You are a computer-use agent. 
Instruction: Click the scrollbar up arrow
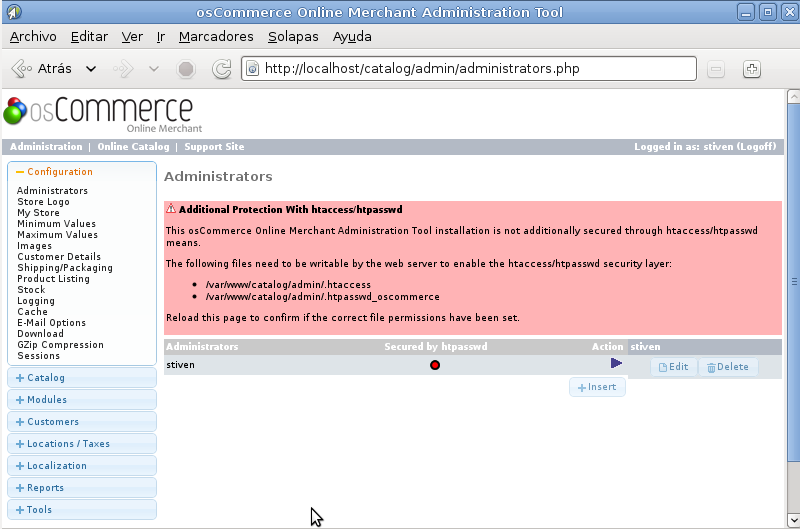pyautogui.click(x=793, y=96)
